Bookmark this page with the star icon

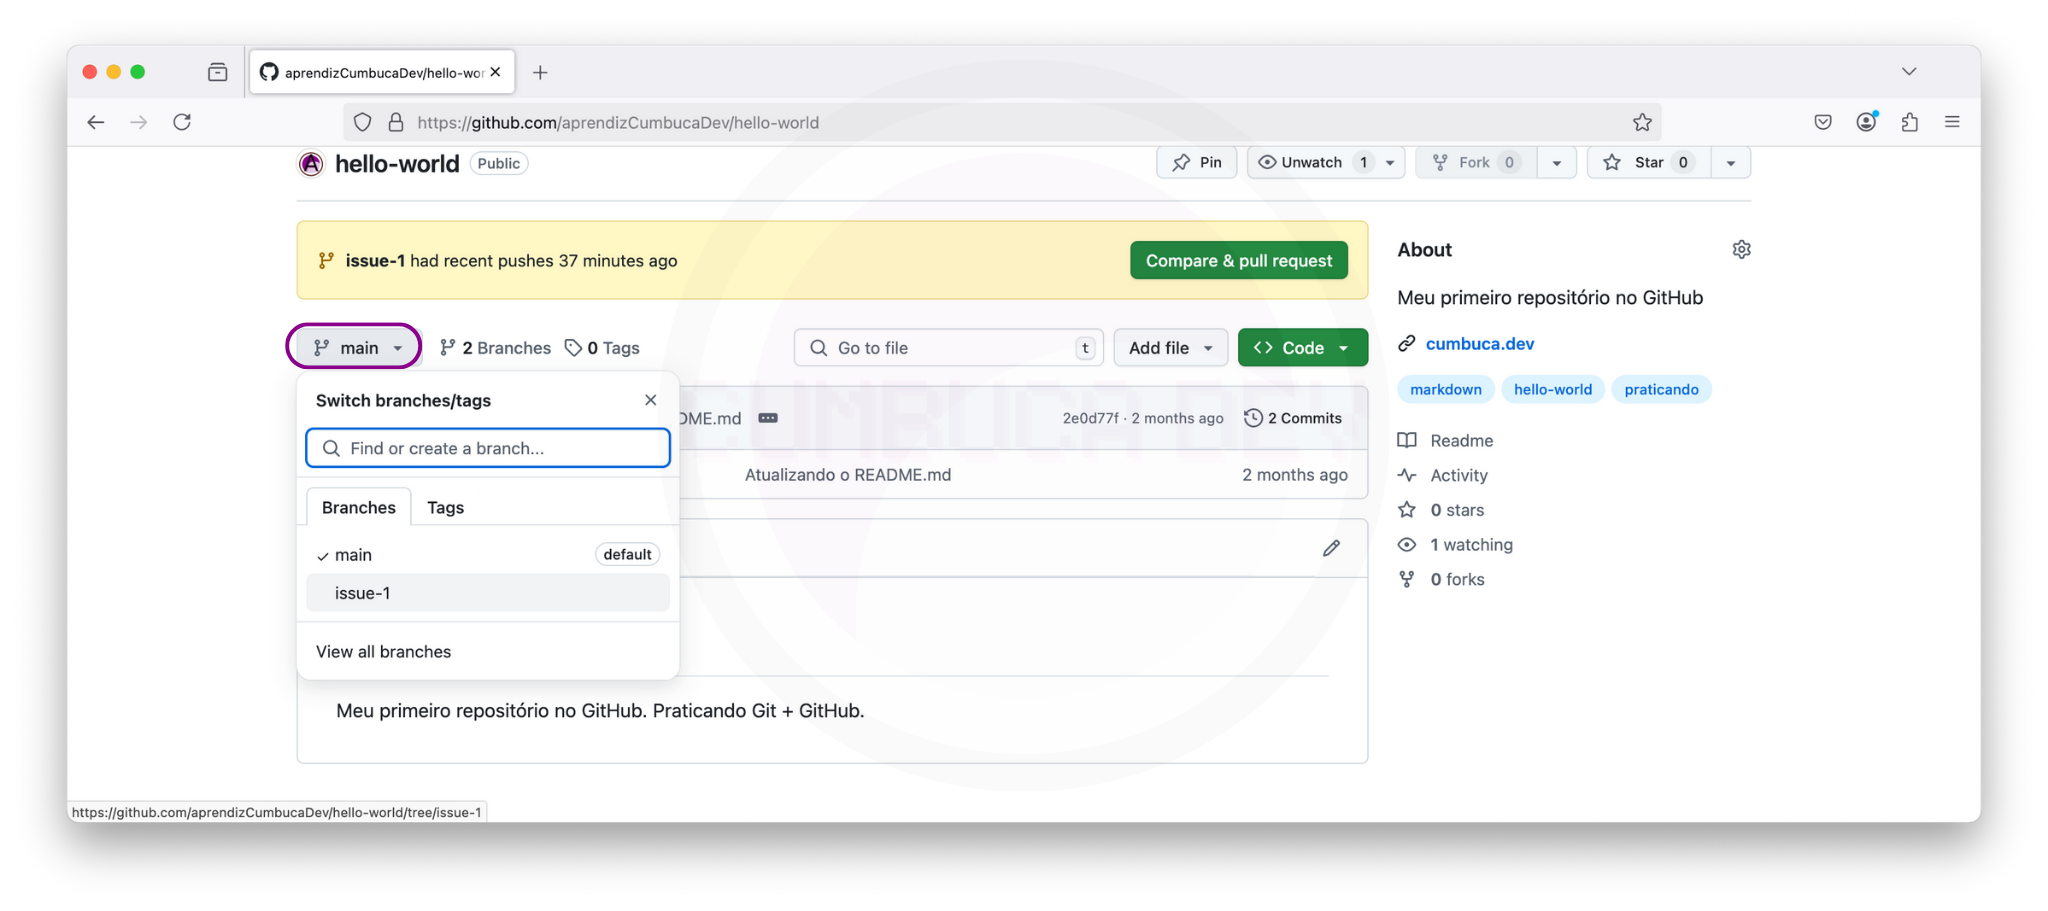coord(1642,122)
